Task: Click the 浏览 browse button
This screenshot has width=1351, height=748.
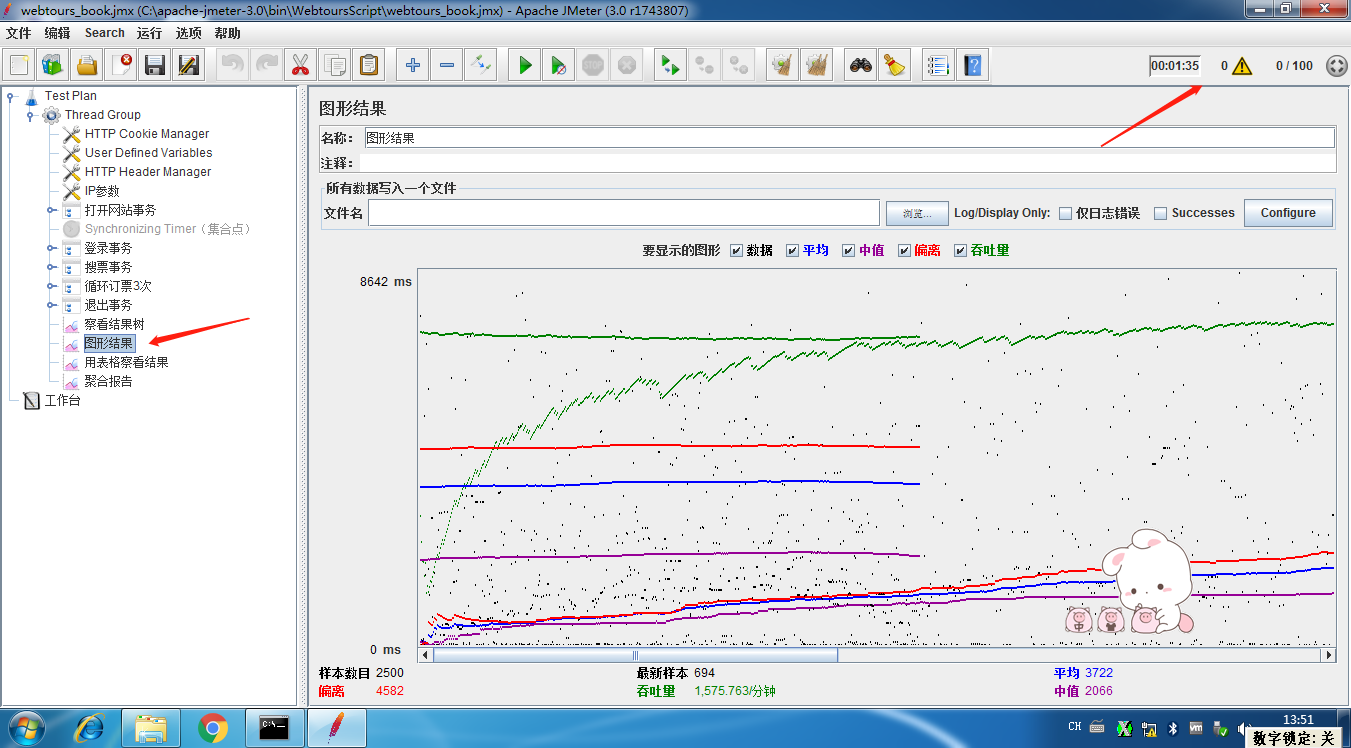Action: click(916, 213)
